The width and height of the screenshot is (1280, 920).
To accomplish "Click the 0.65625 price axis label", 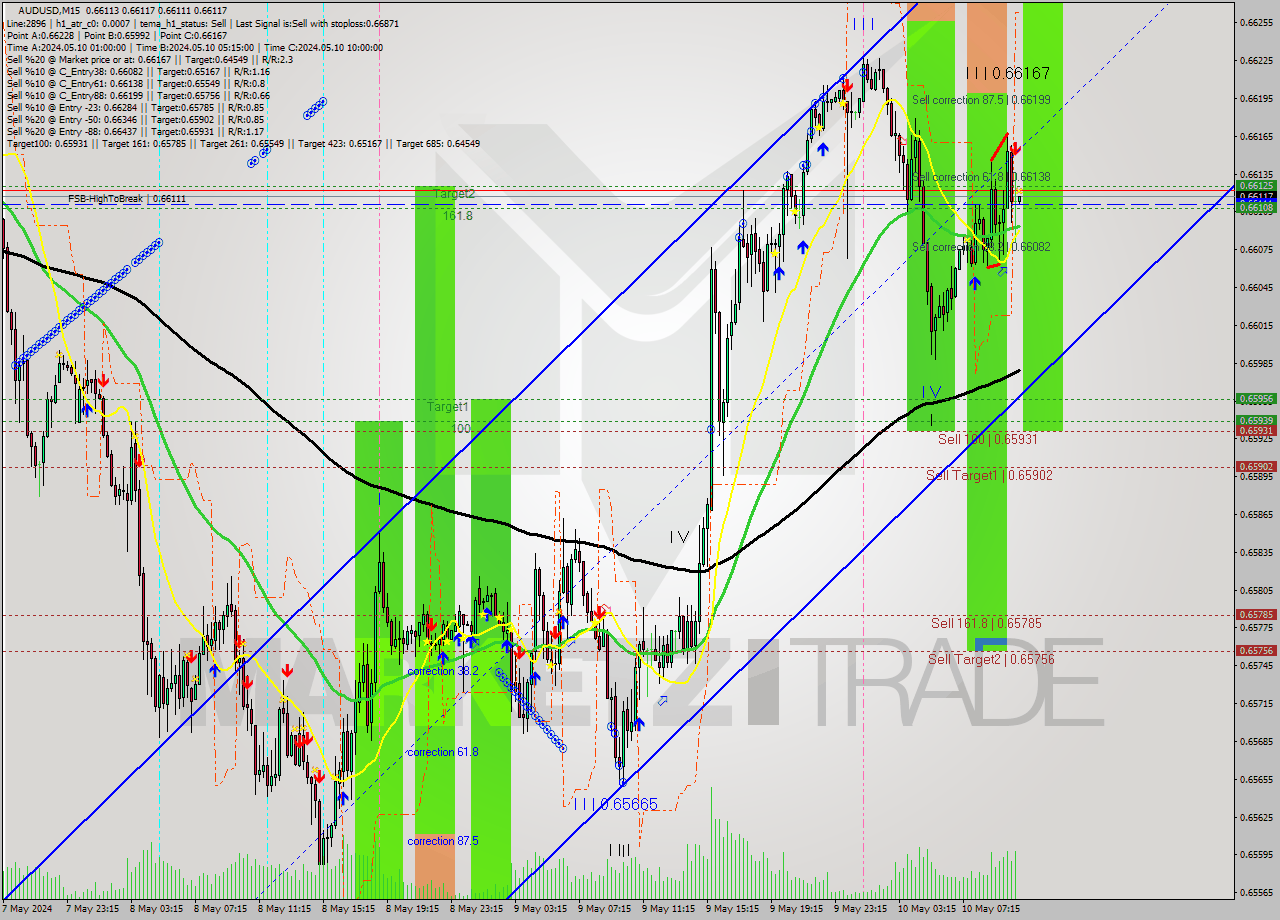I will pyautogui.click(x=1256, y=817).
